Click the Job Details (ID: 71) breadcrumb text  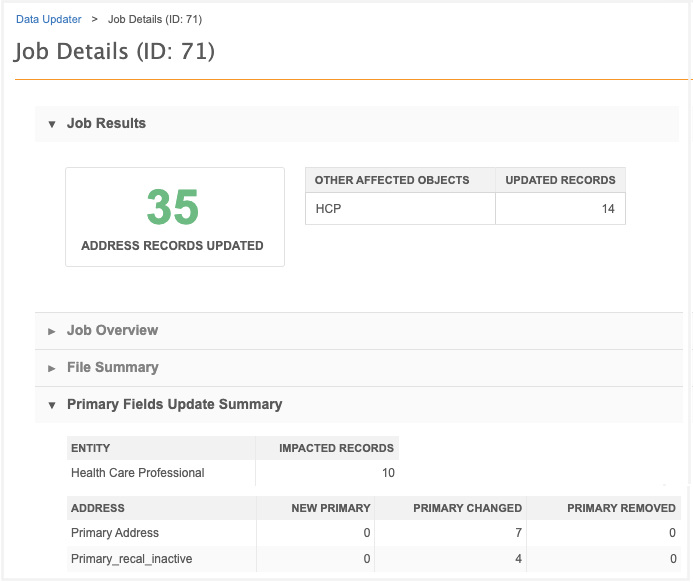click(x=154, y=19)
